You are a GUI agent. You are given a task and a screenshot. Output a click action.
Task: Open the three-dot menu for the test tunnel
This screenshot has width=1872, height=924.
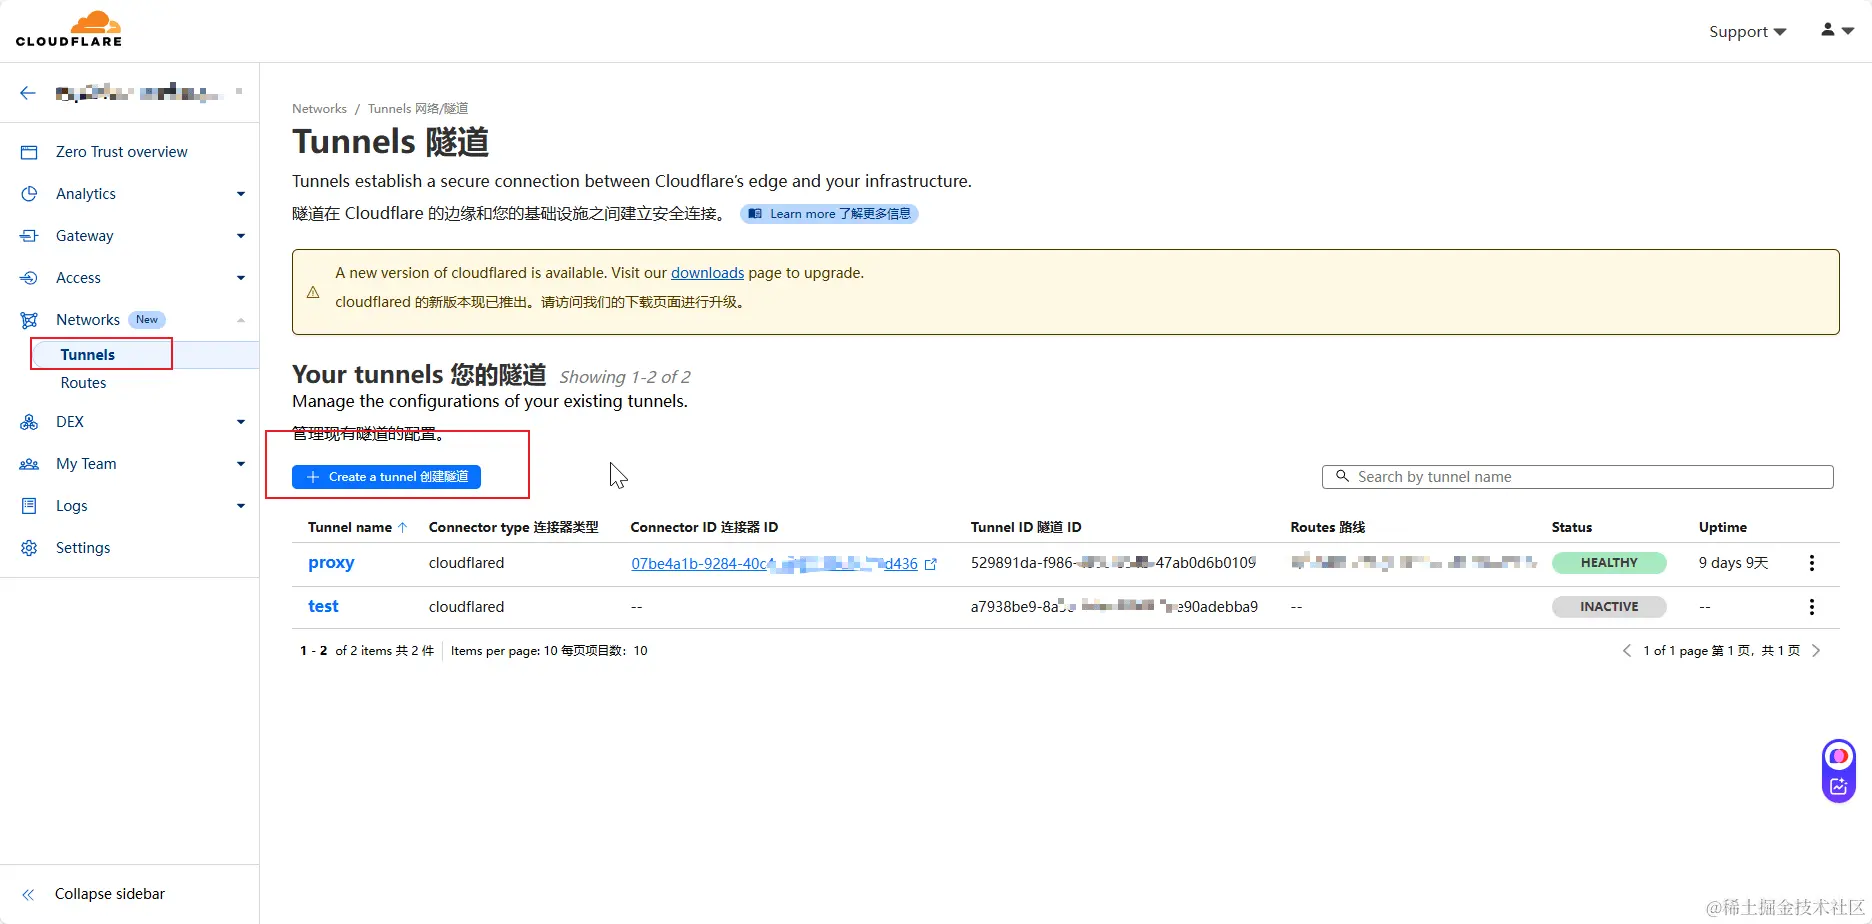(1811, 607)
